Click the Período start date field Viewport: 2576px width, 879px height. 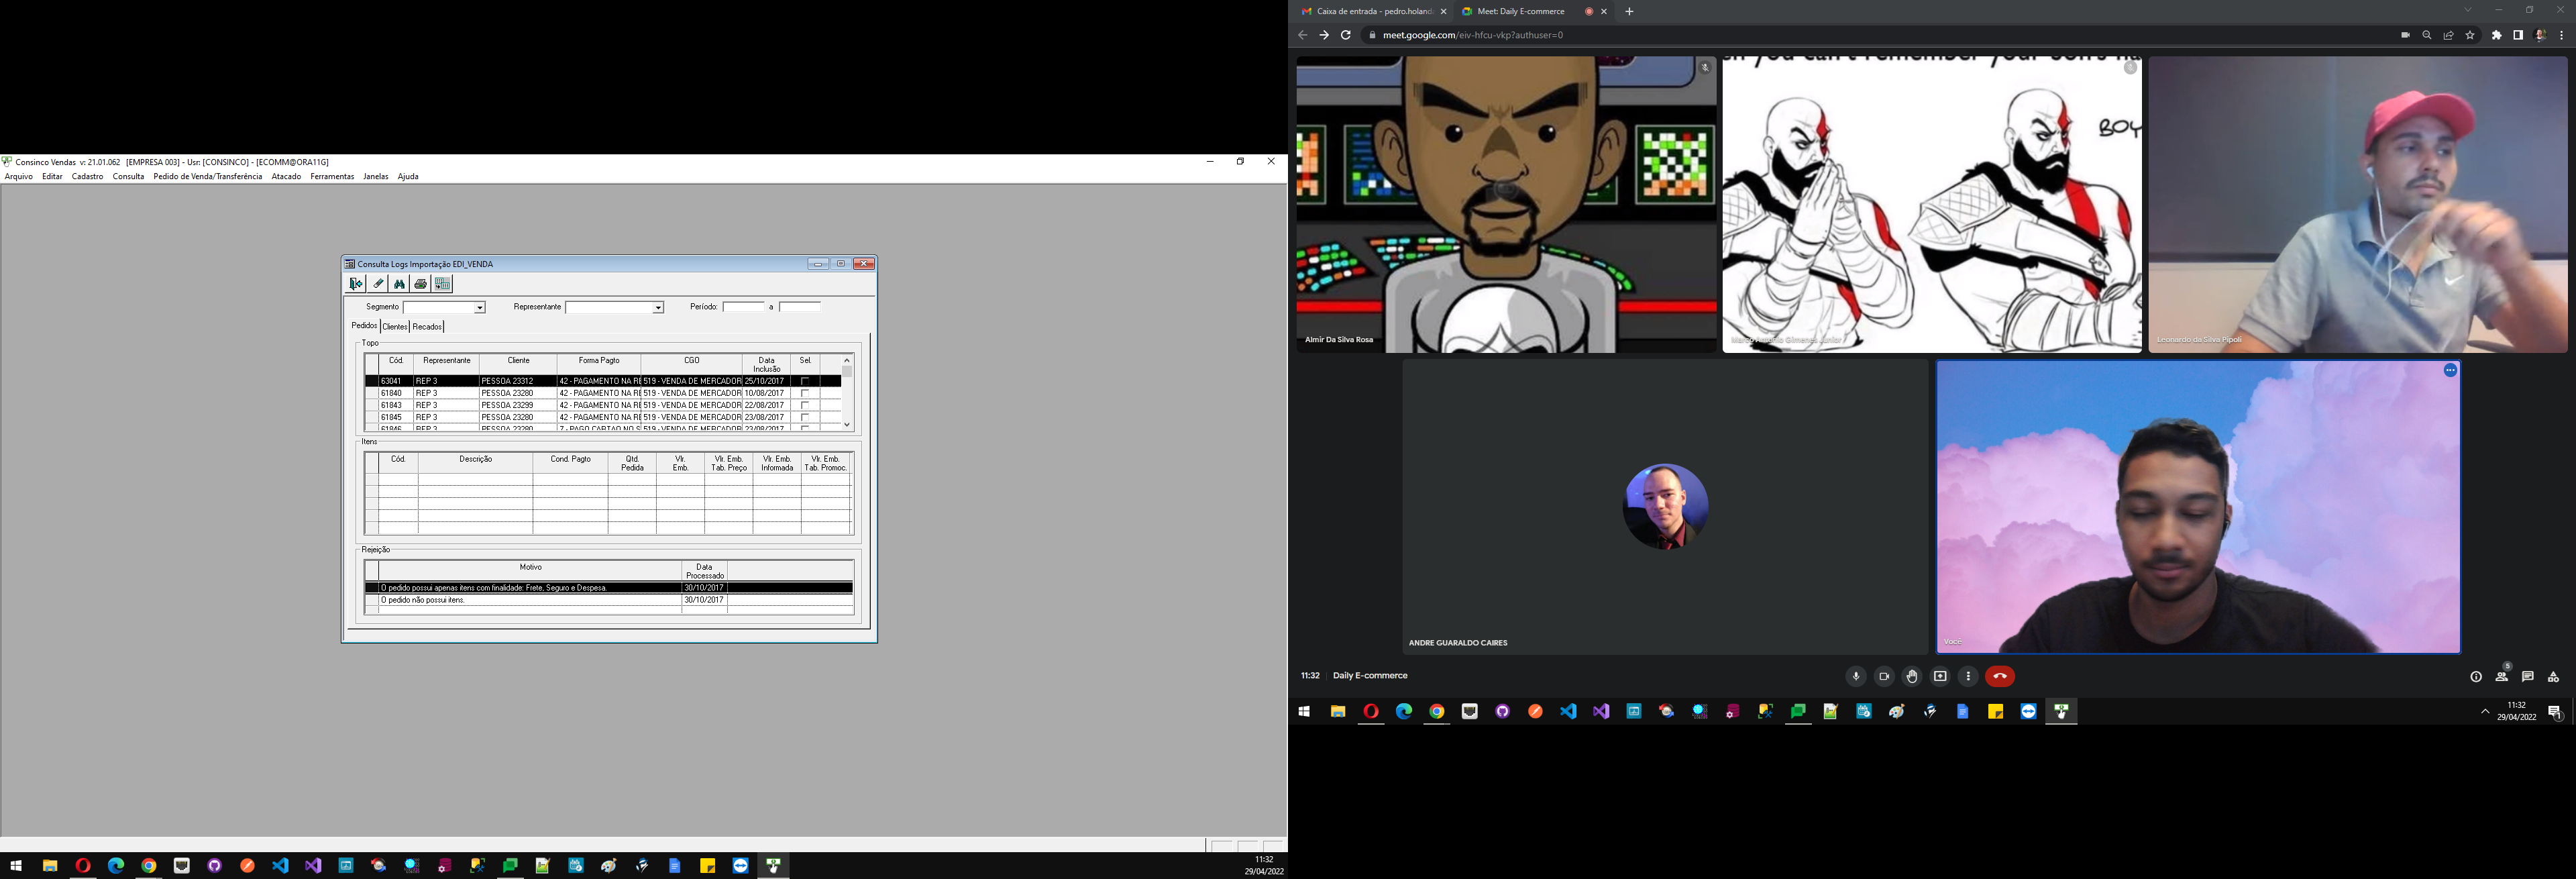(743, 307)
